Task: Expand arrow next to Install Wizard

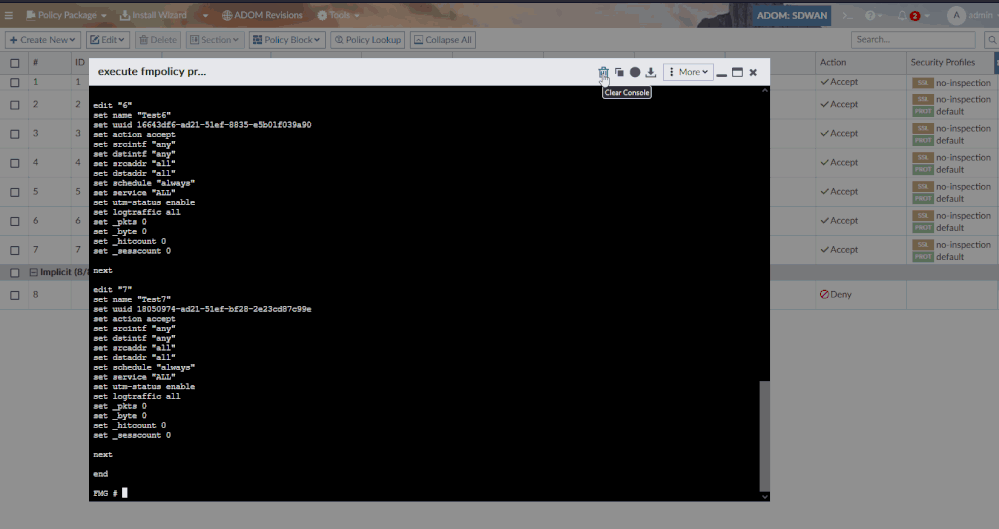Action: pos(205,15)
